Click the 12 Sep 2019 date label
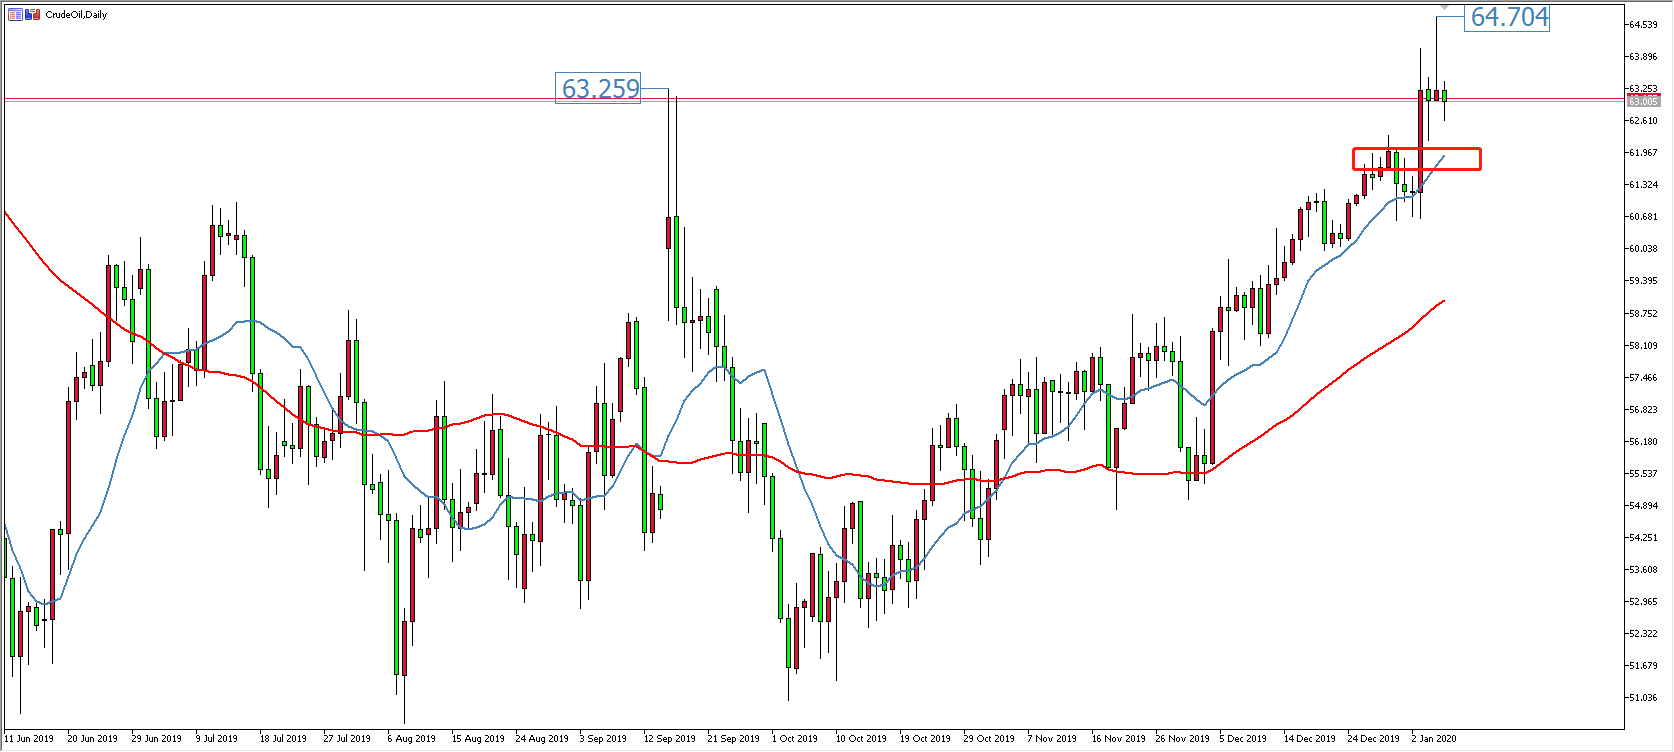 click(x=670, y=739)
